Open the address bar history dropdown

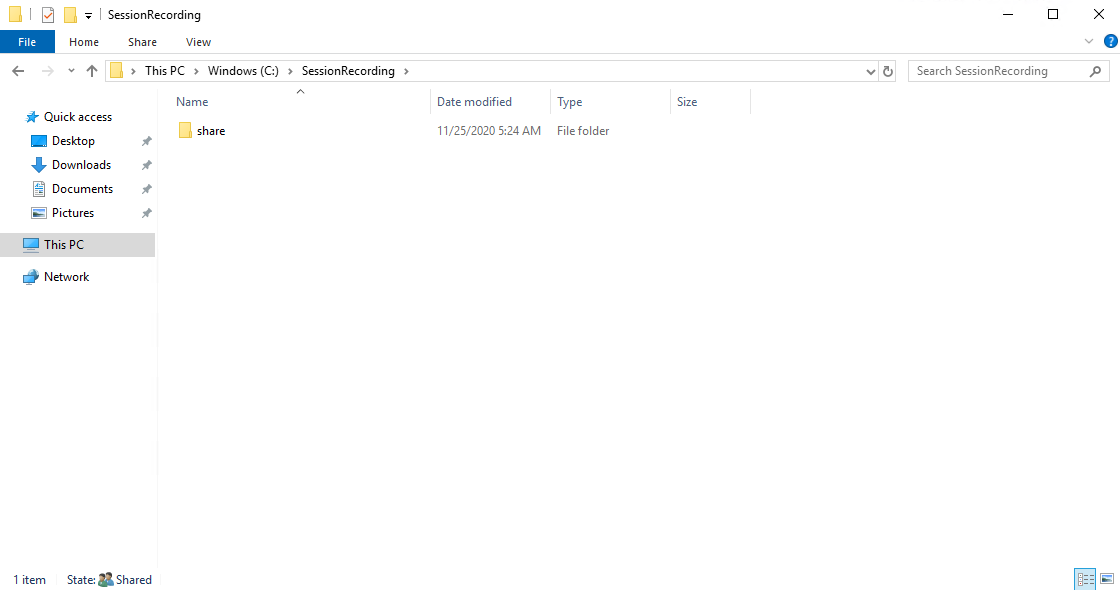click(x=869, y=71)
